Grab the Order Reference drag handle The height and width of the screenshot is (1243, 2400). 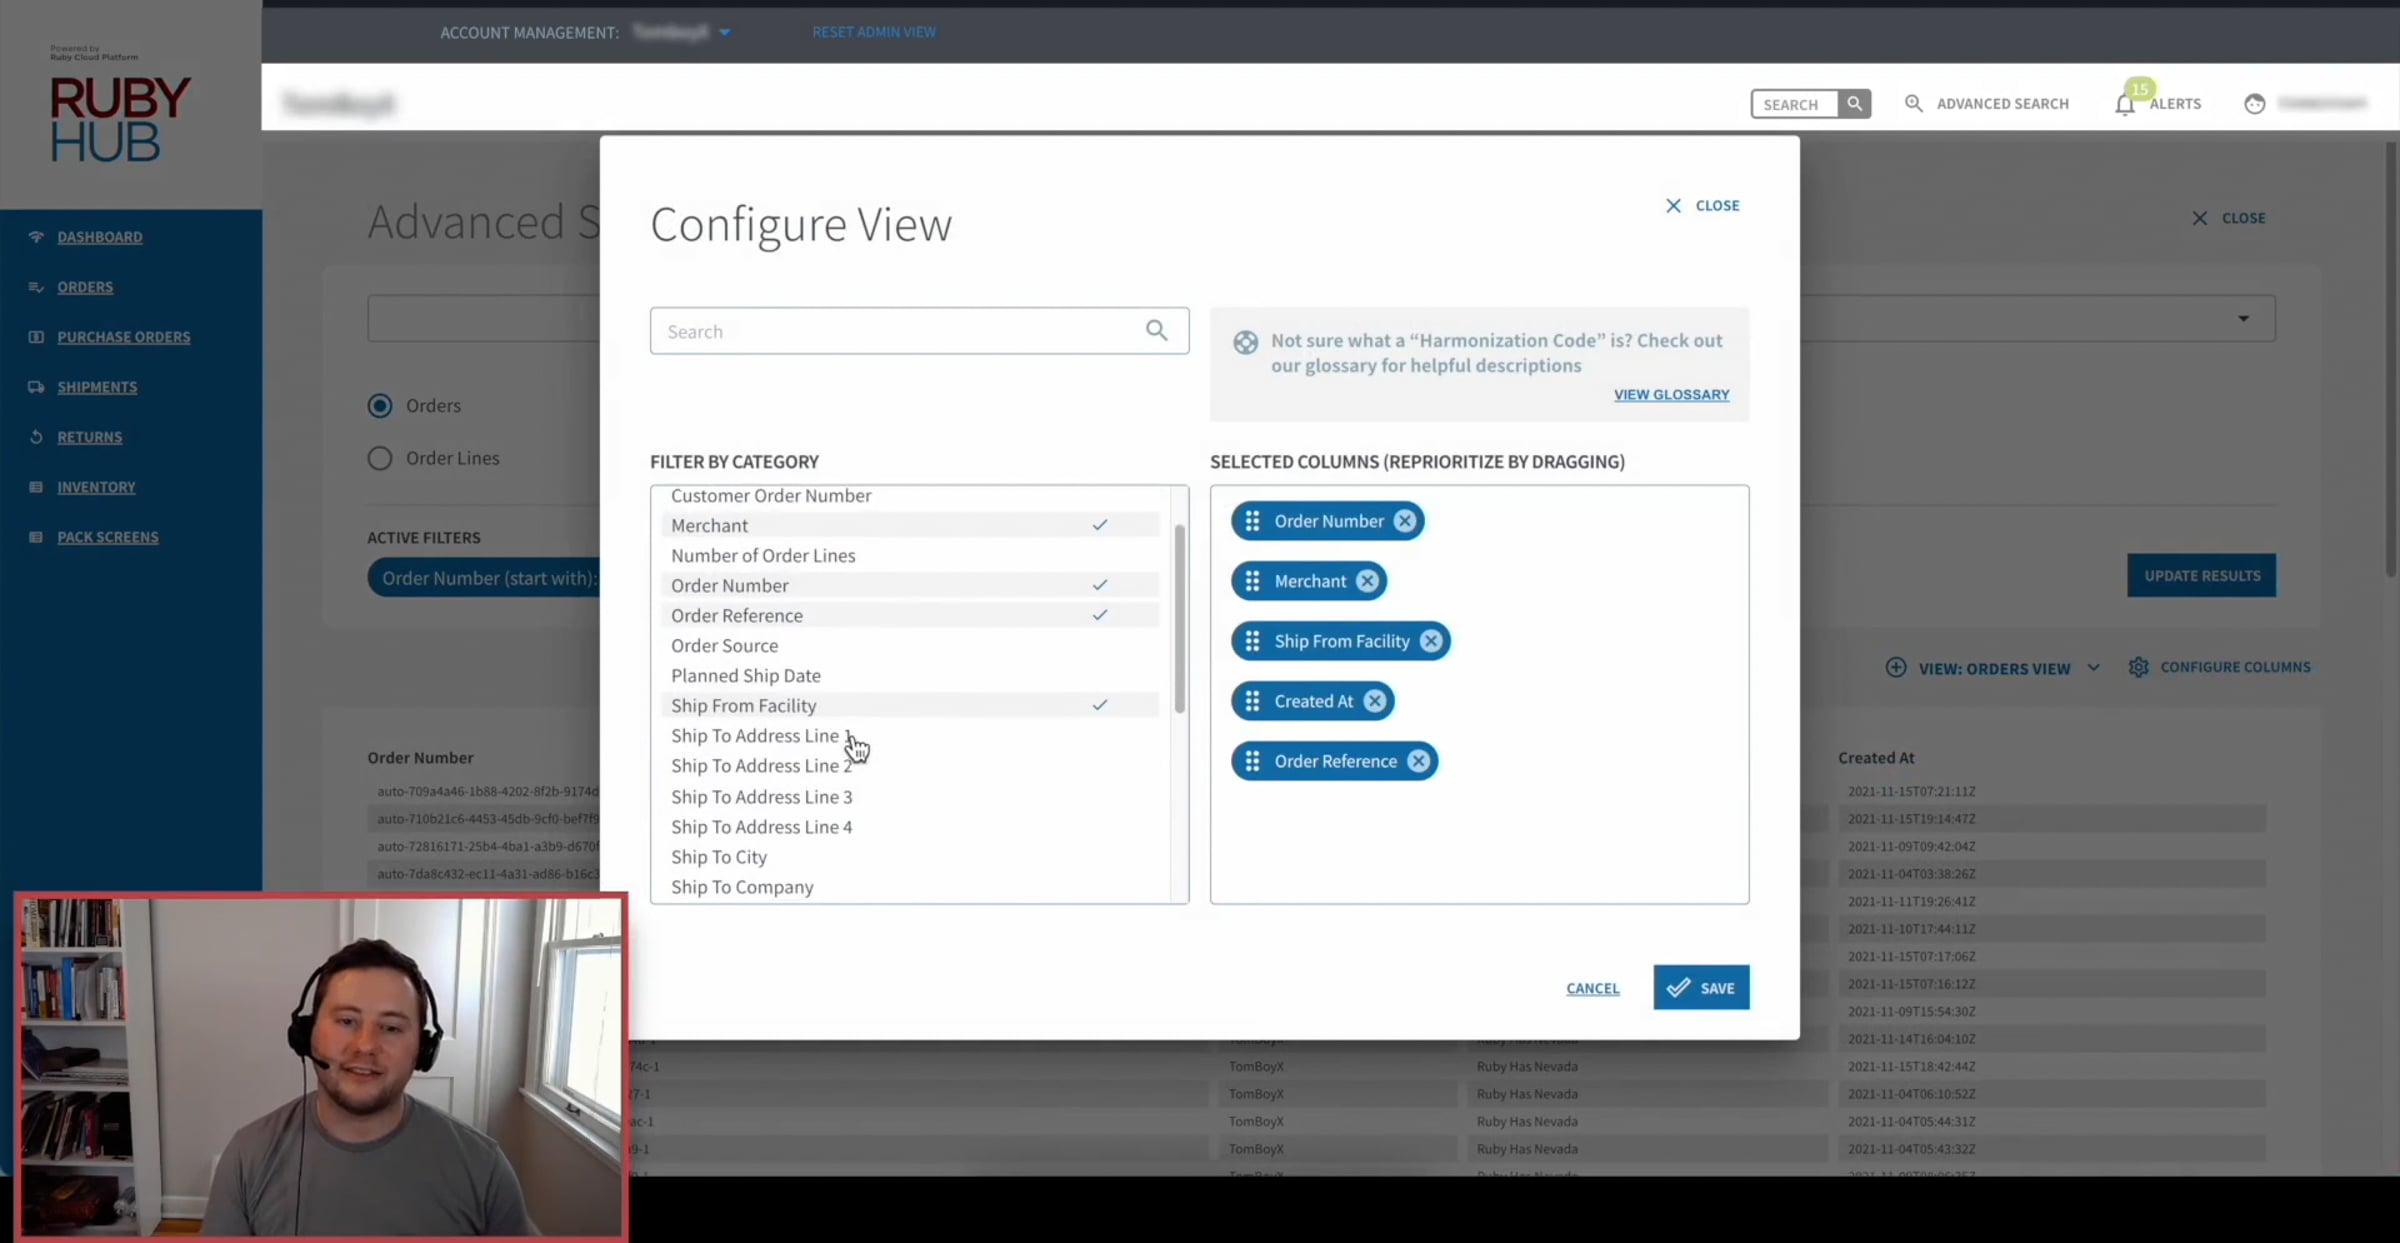[x=1252, y=761]
